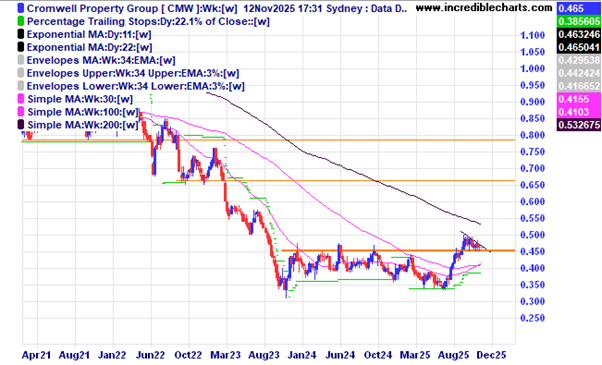Click the black Exponential MA Dy:22 swatch
The image size is (602, 365).
click(x=21, y=47)
